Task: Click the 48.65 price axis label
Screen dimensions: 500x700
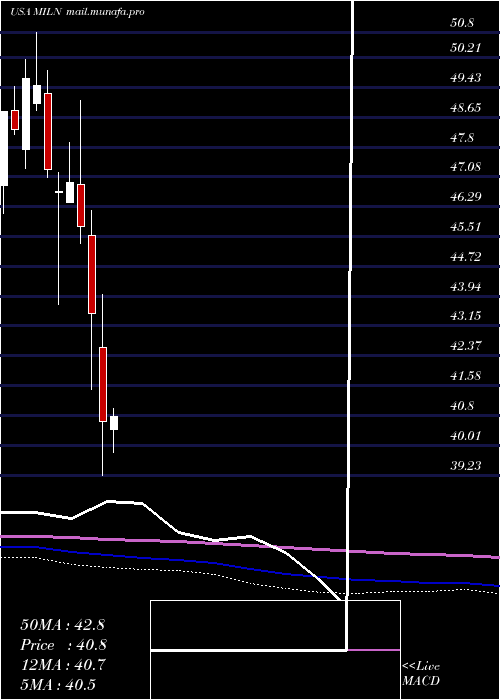Action: (x=466, y=108)
